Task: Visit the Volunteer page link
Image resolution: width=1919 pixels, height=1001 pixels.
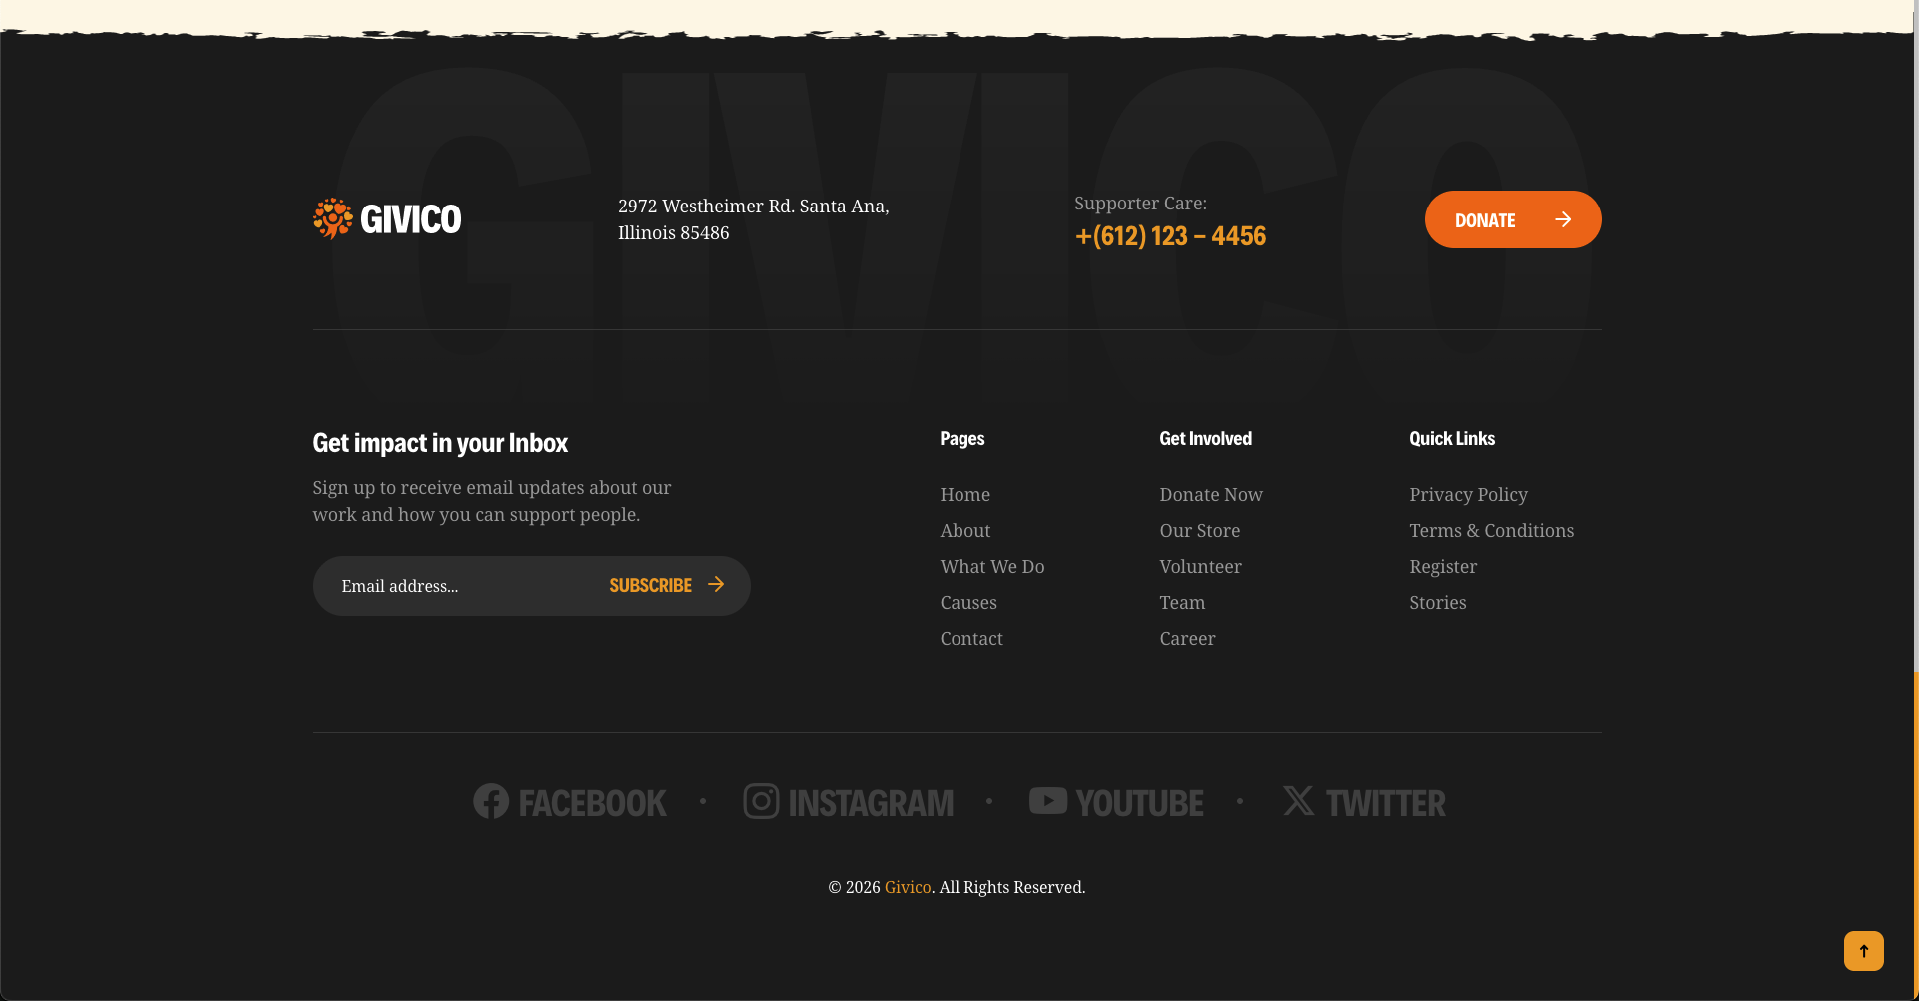Action: tap(1200, 567)
